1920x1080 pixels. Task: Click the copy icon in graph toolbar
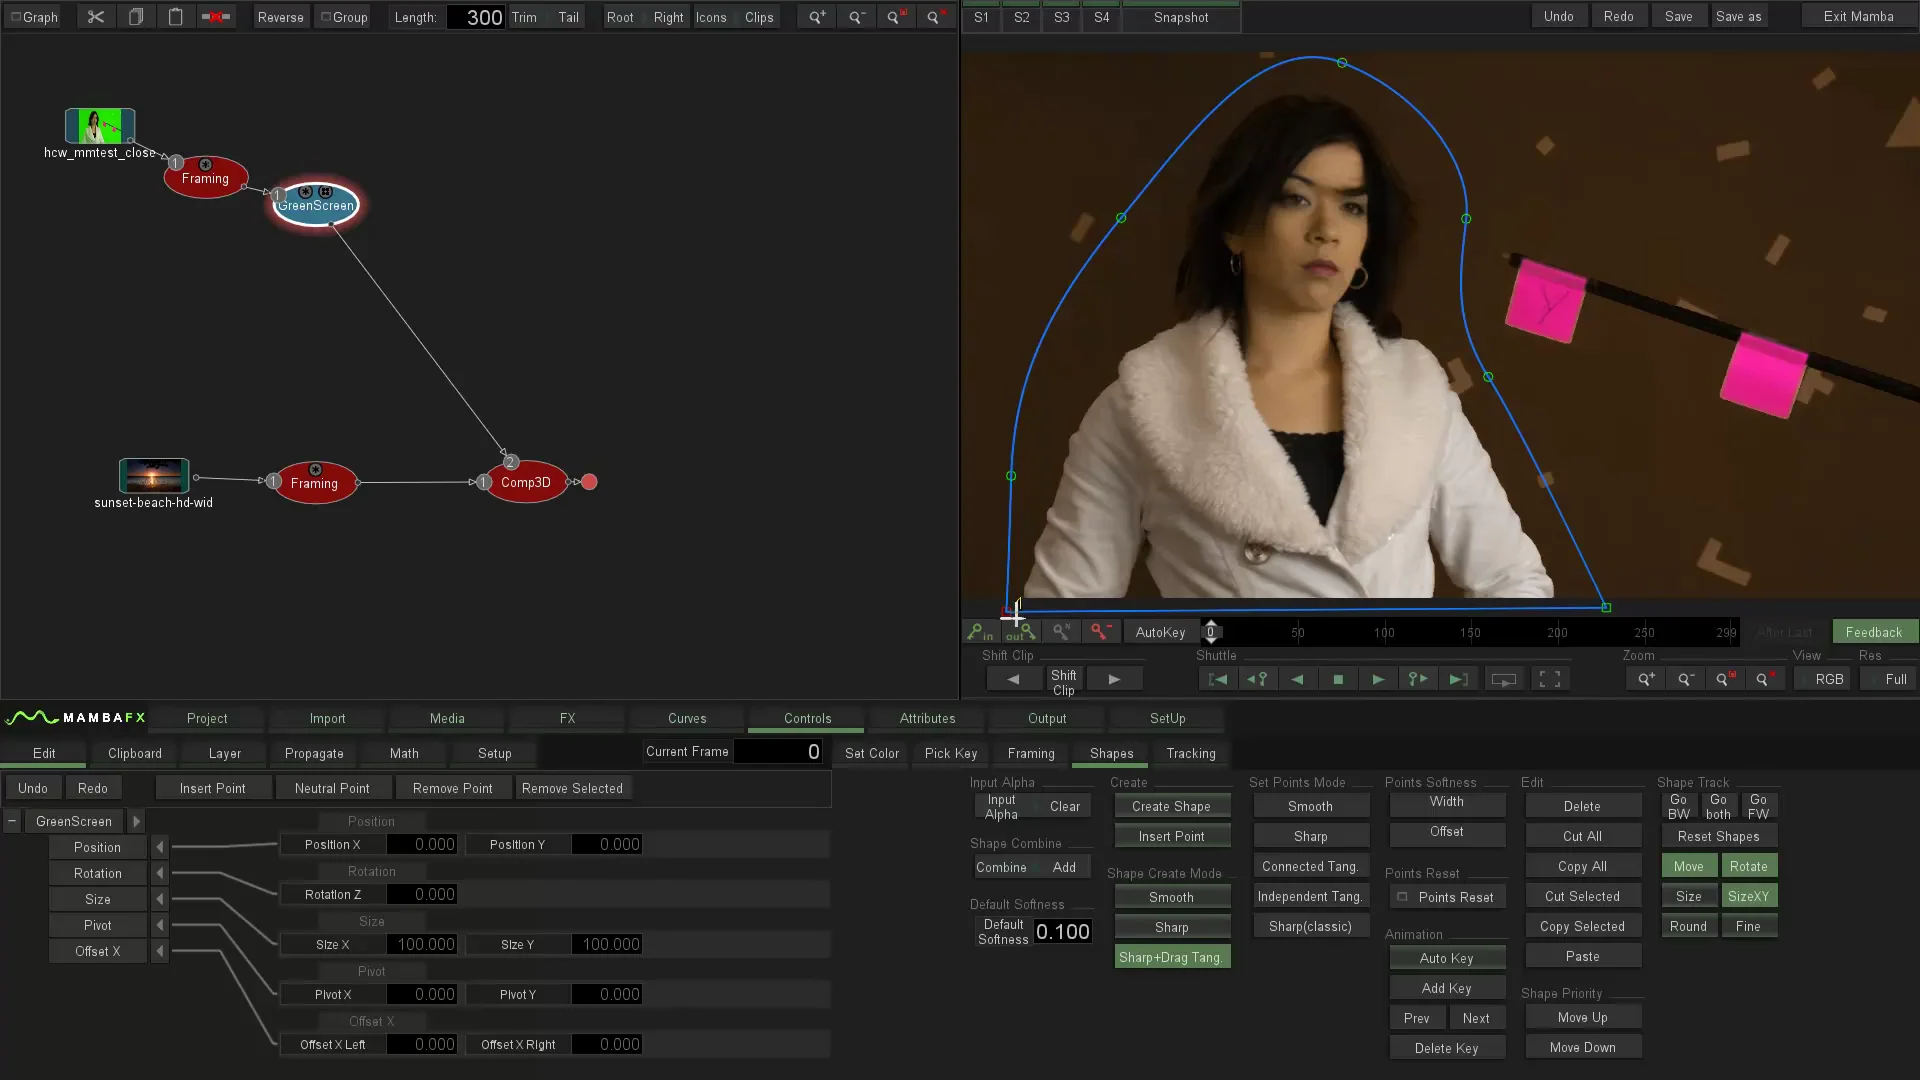(136, 17)
